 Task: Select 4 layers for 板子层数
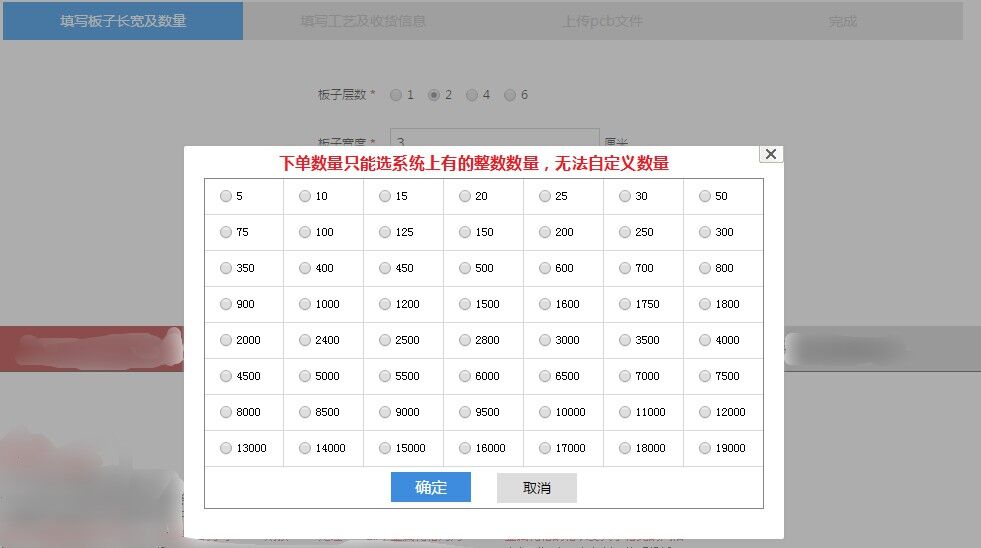pyautogui.click(x=472, y=96)
